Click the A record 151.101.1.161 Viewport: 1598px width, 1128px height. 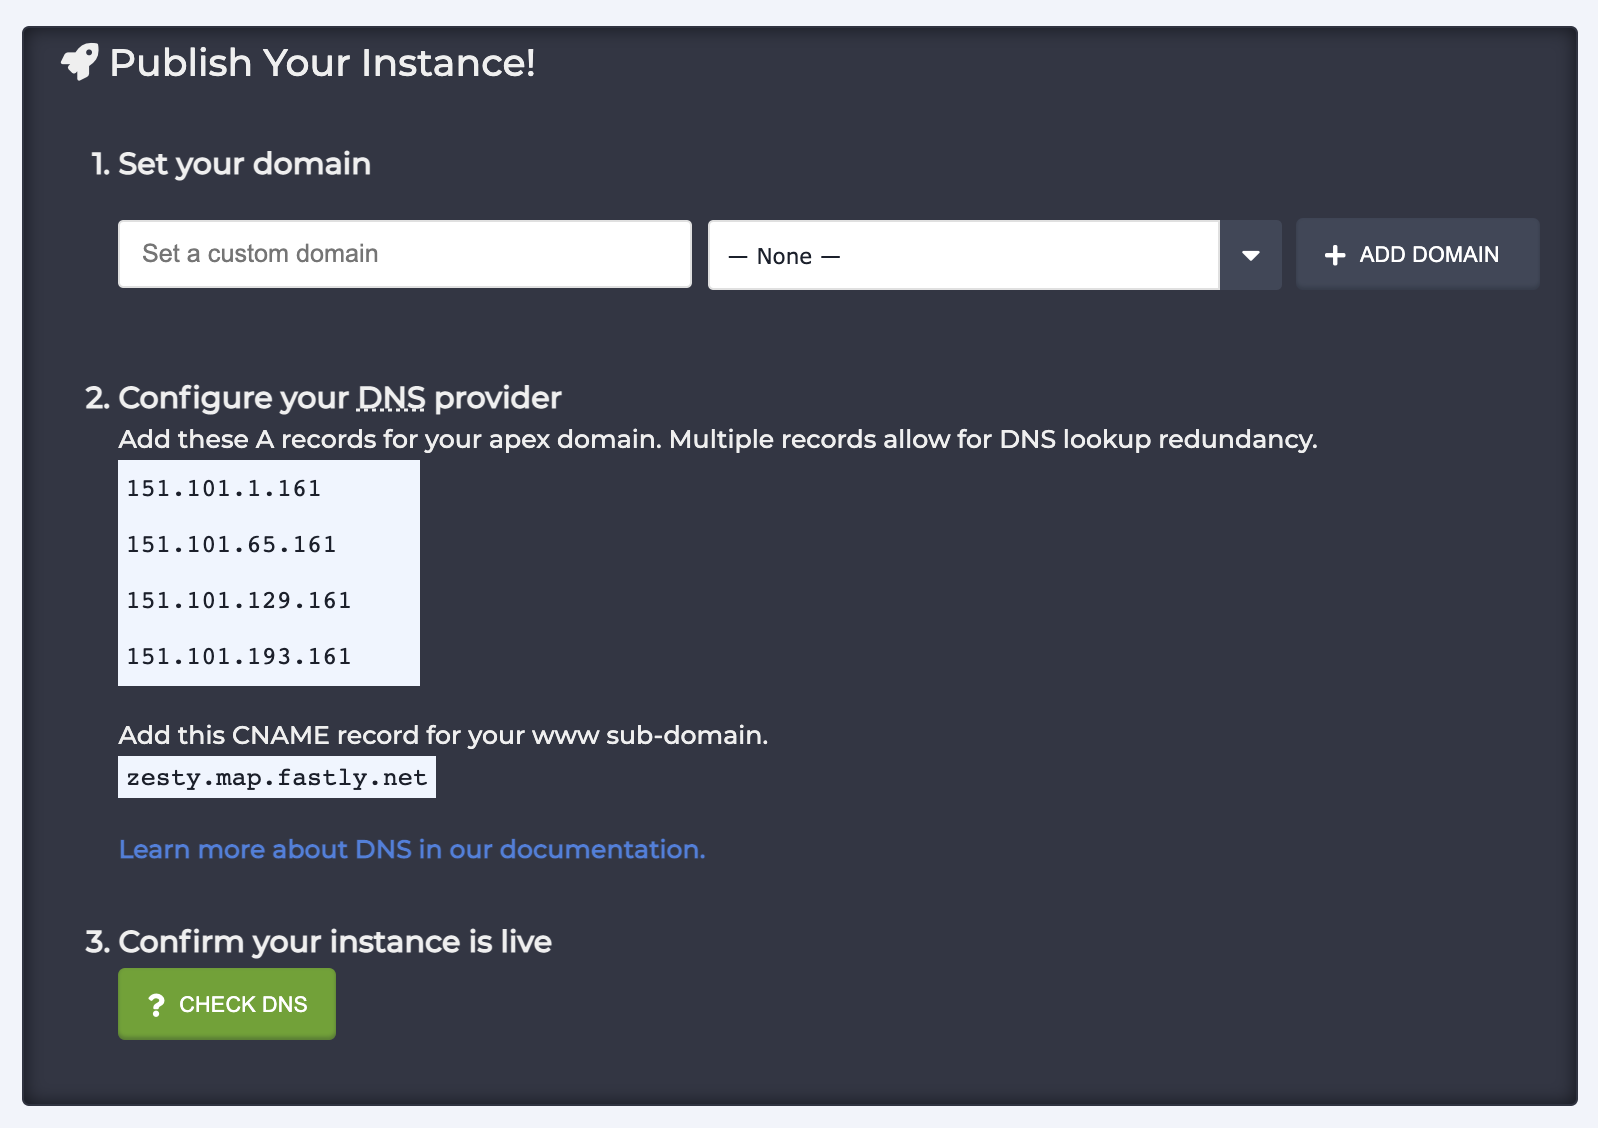[x=224, y=488]
